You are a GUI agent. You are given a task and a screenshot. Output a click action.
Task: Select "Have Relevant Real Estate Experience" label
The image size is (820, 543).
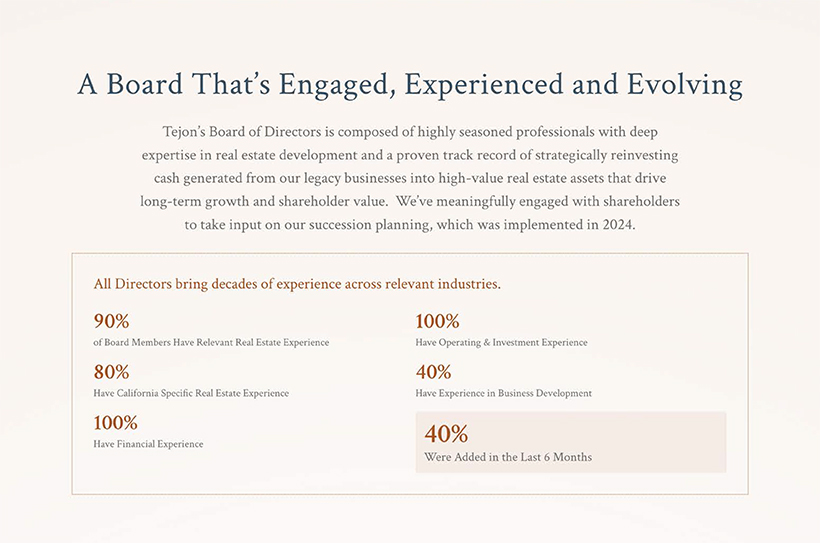tap(211, 343)
